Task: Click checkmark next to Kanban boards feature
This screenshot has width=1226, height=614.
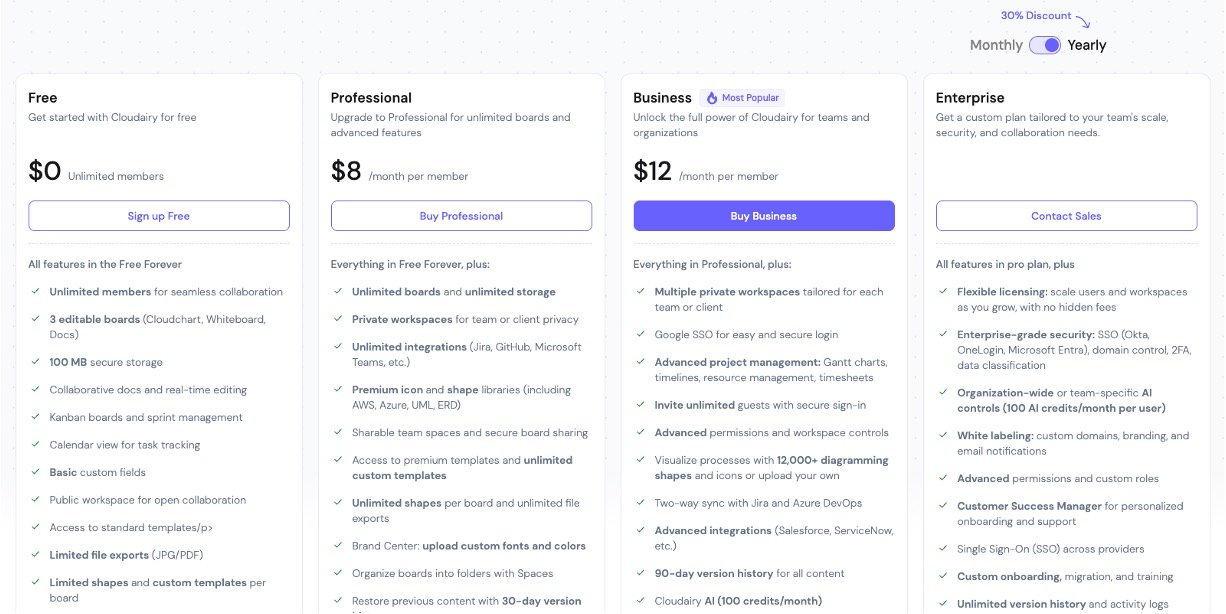Action: pyautogui.click(x=36, y=417)
